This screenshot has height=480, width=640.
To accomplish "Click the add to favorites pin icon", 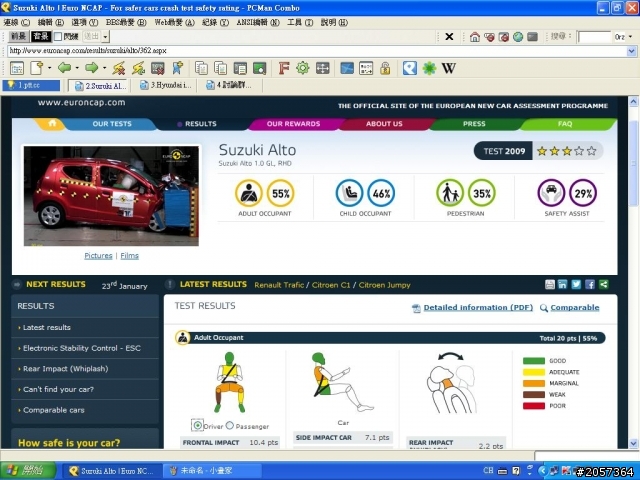I will coord(178,68).
